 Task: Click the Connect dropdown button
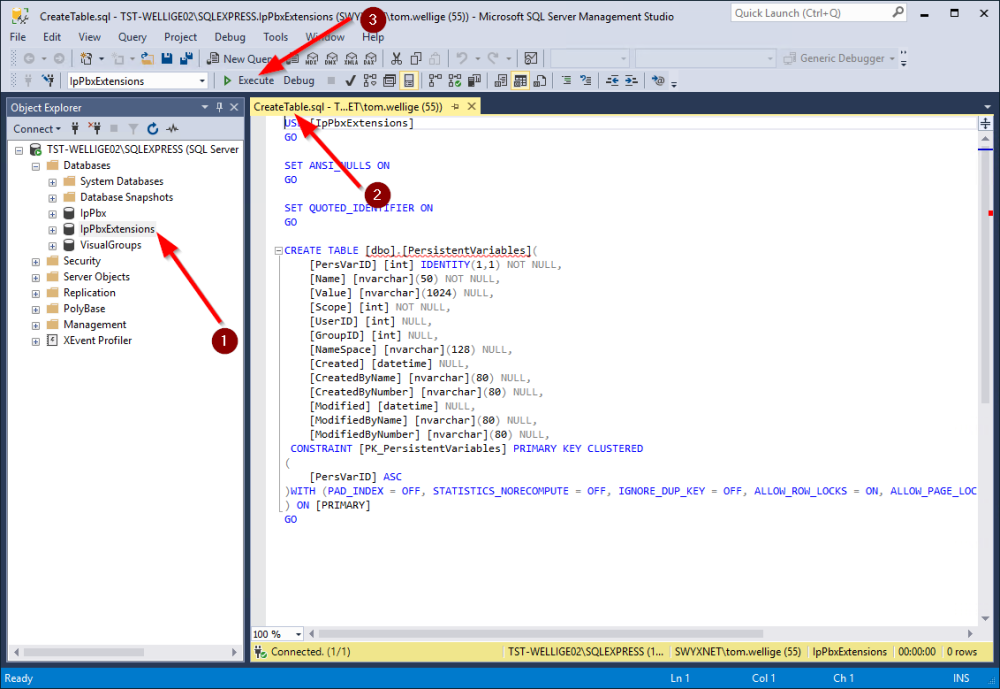(37, 129)
